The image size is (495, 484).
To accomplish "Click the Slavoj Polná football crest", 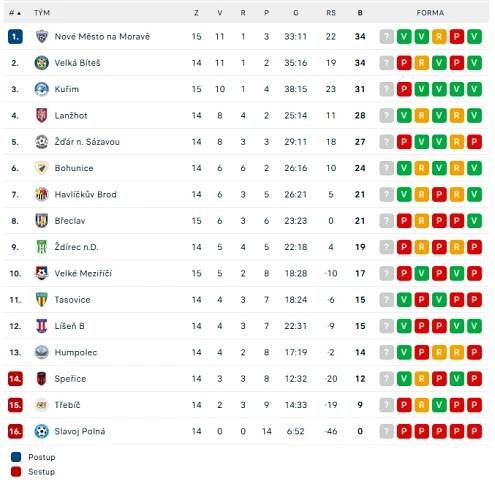I will pyautogui.click(x=42, y=431).
